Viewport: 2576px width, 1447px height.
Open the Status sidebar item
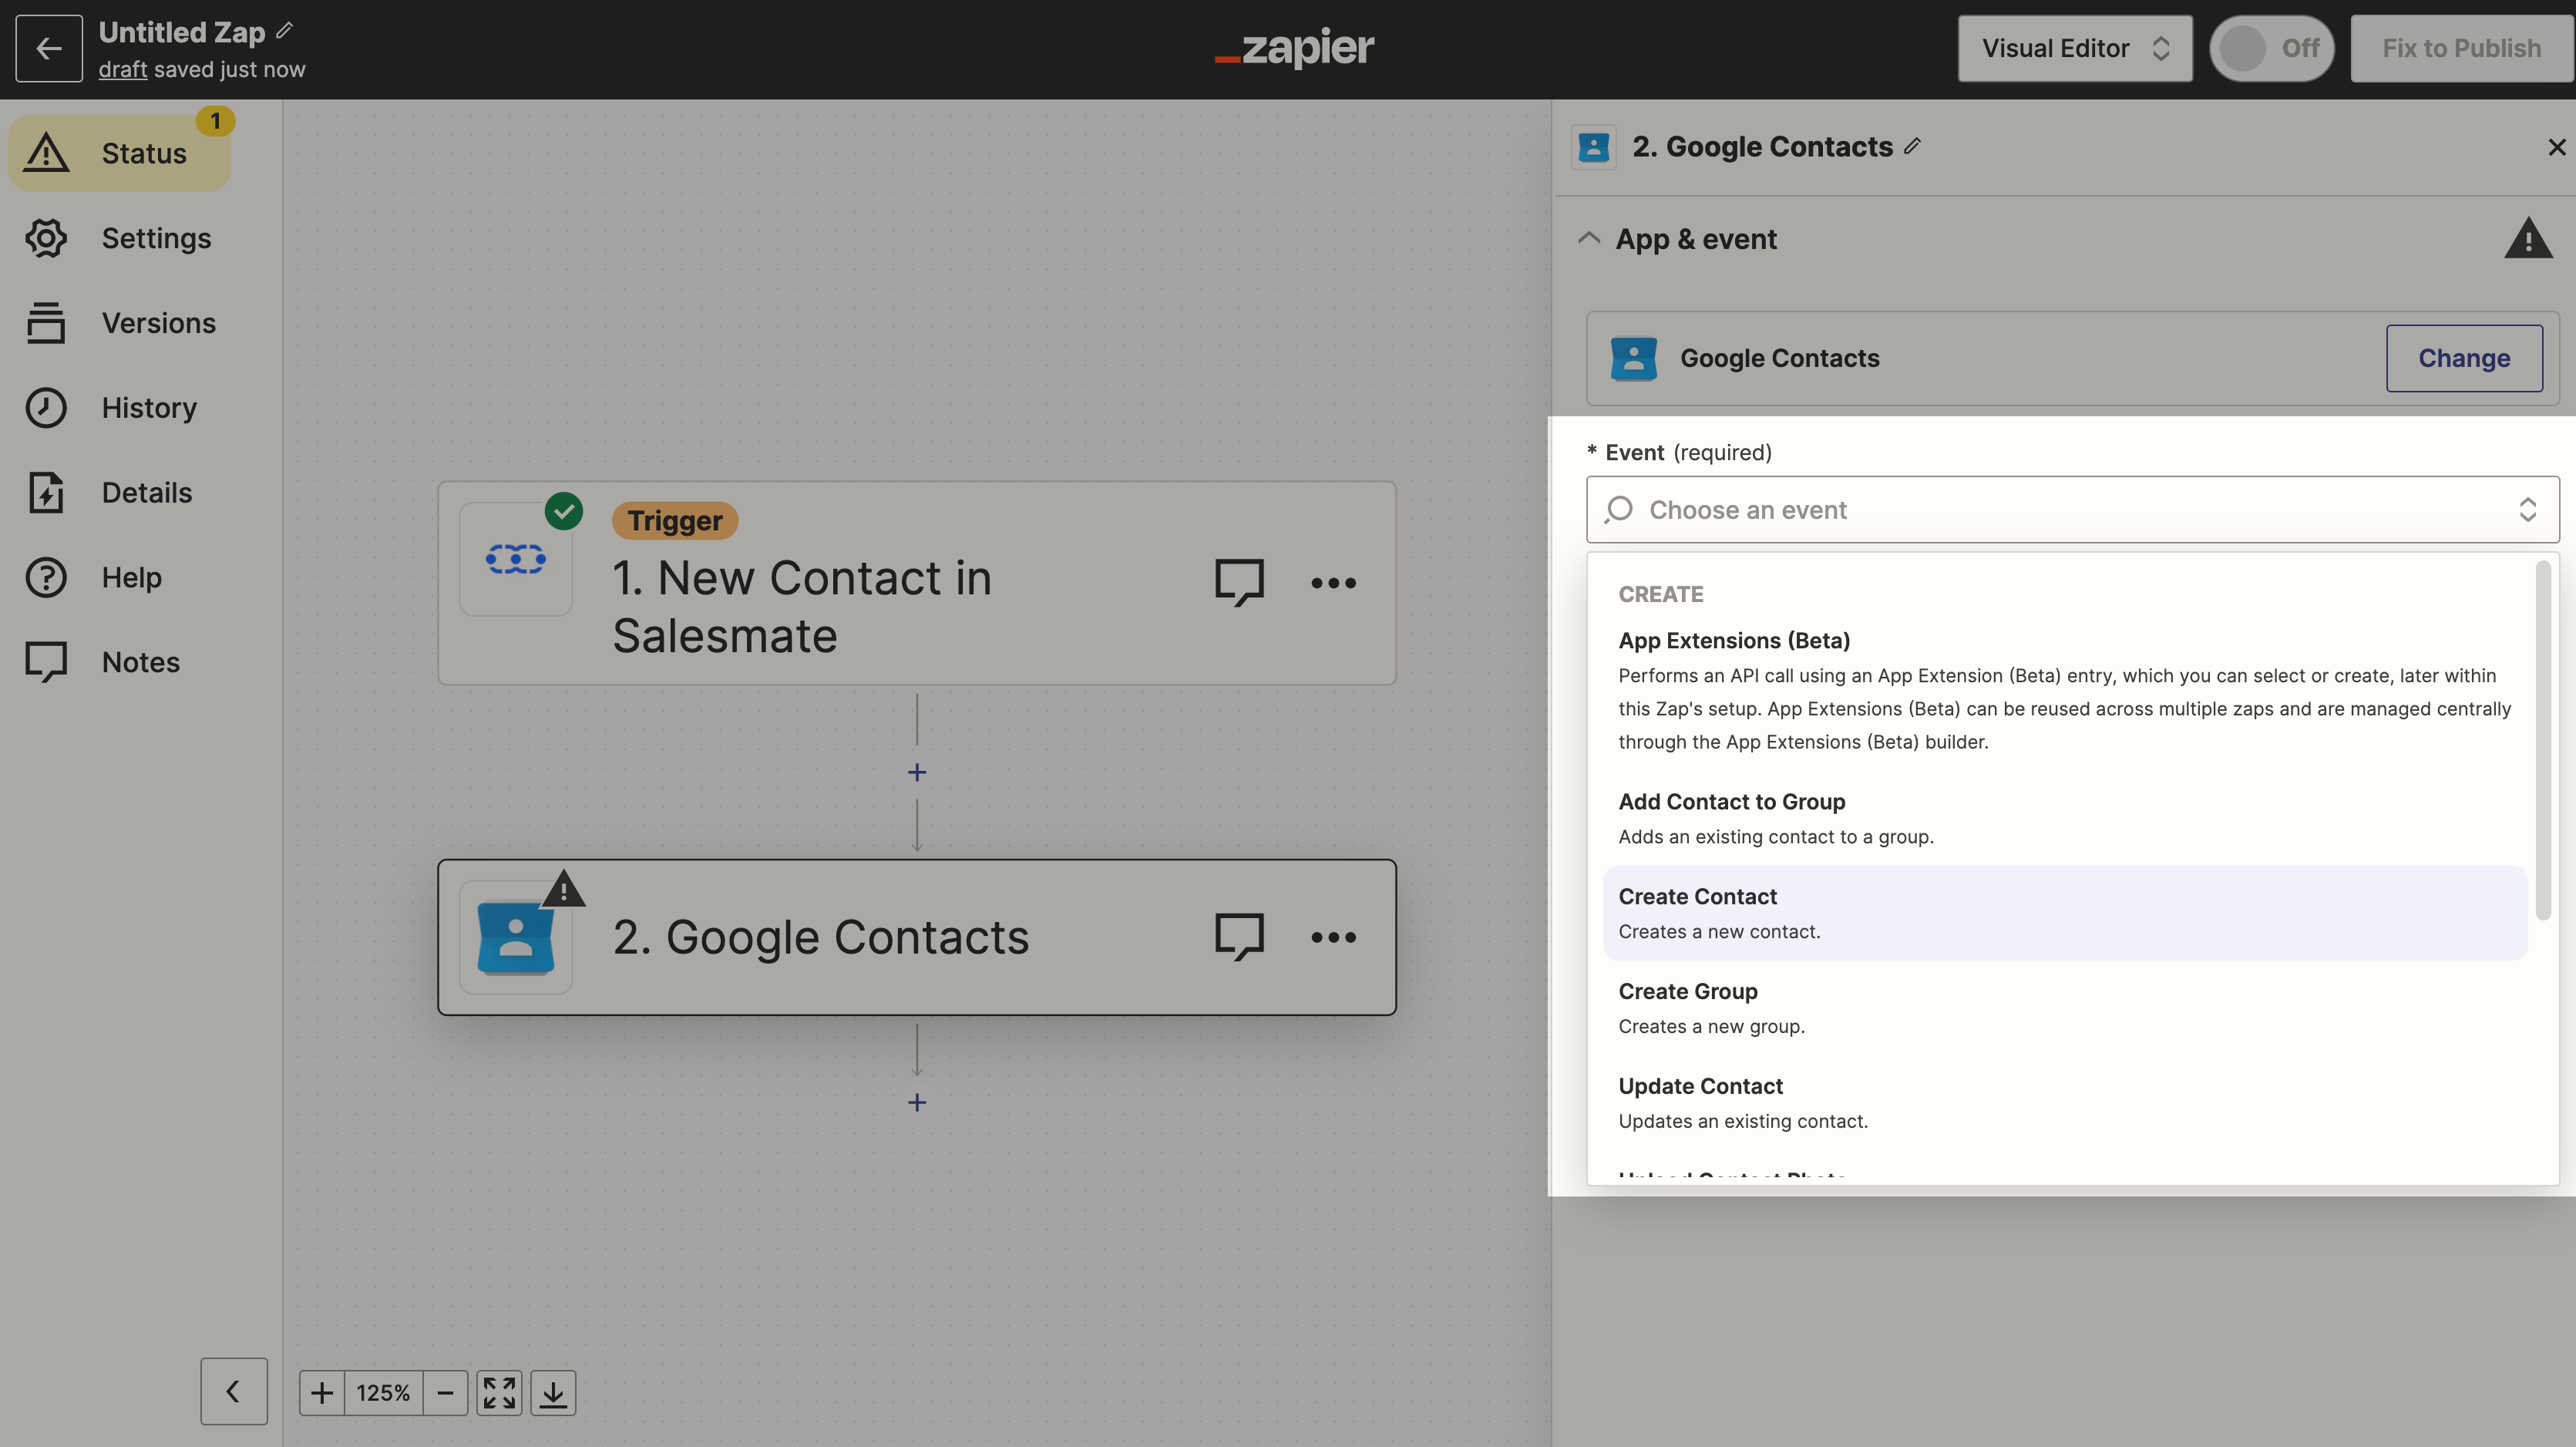(120, 153)
